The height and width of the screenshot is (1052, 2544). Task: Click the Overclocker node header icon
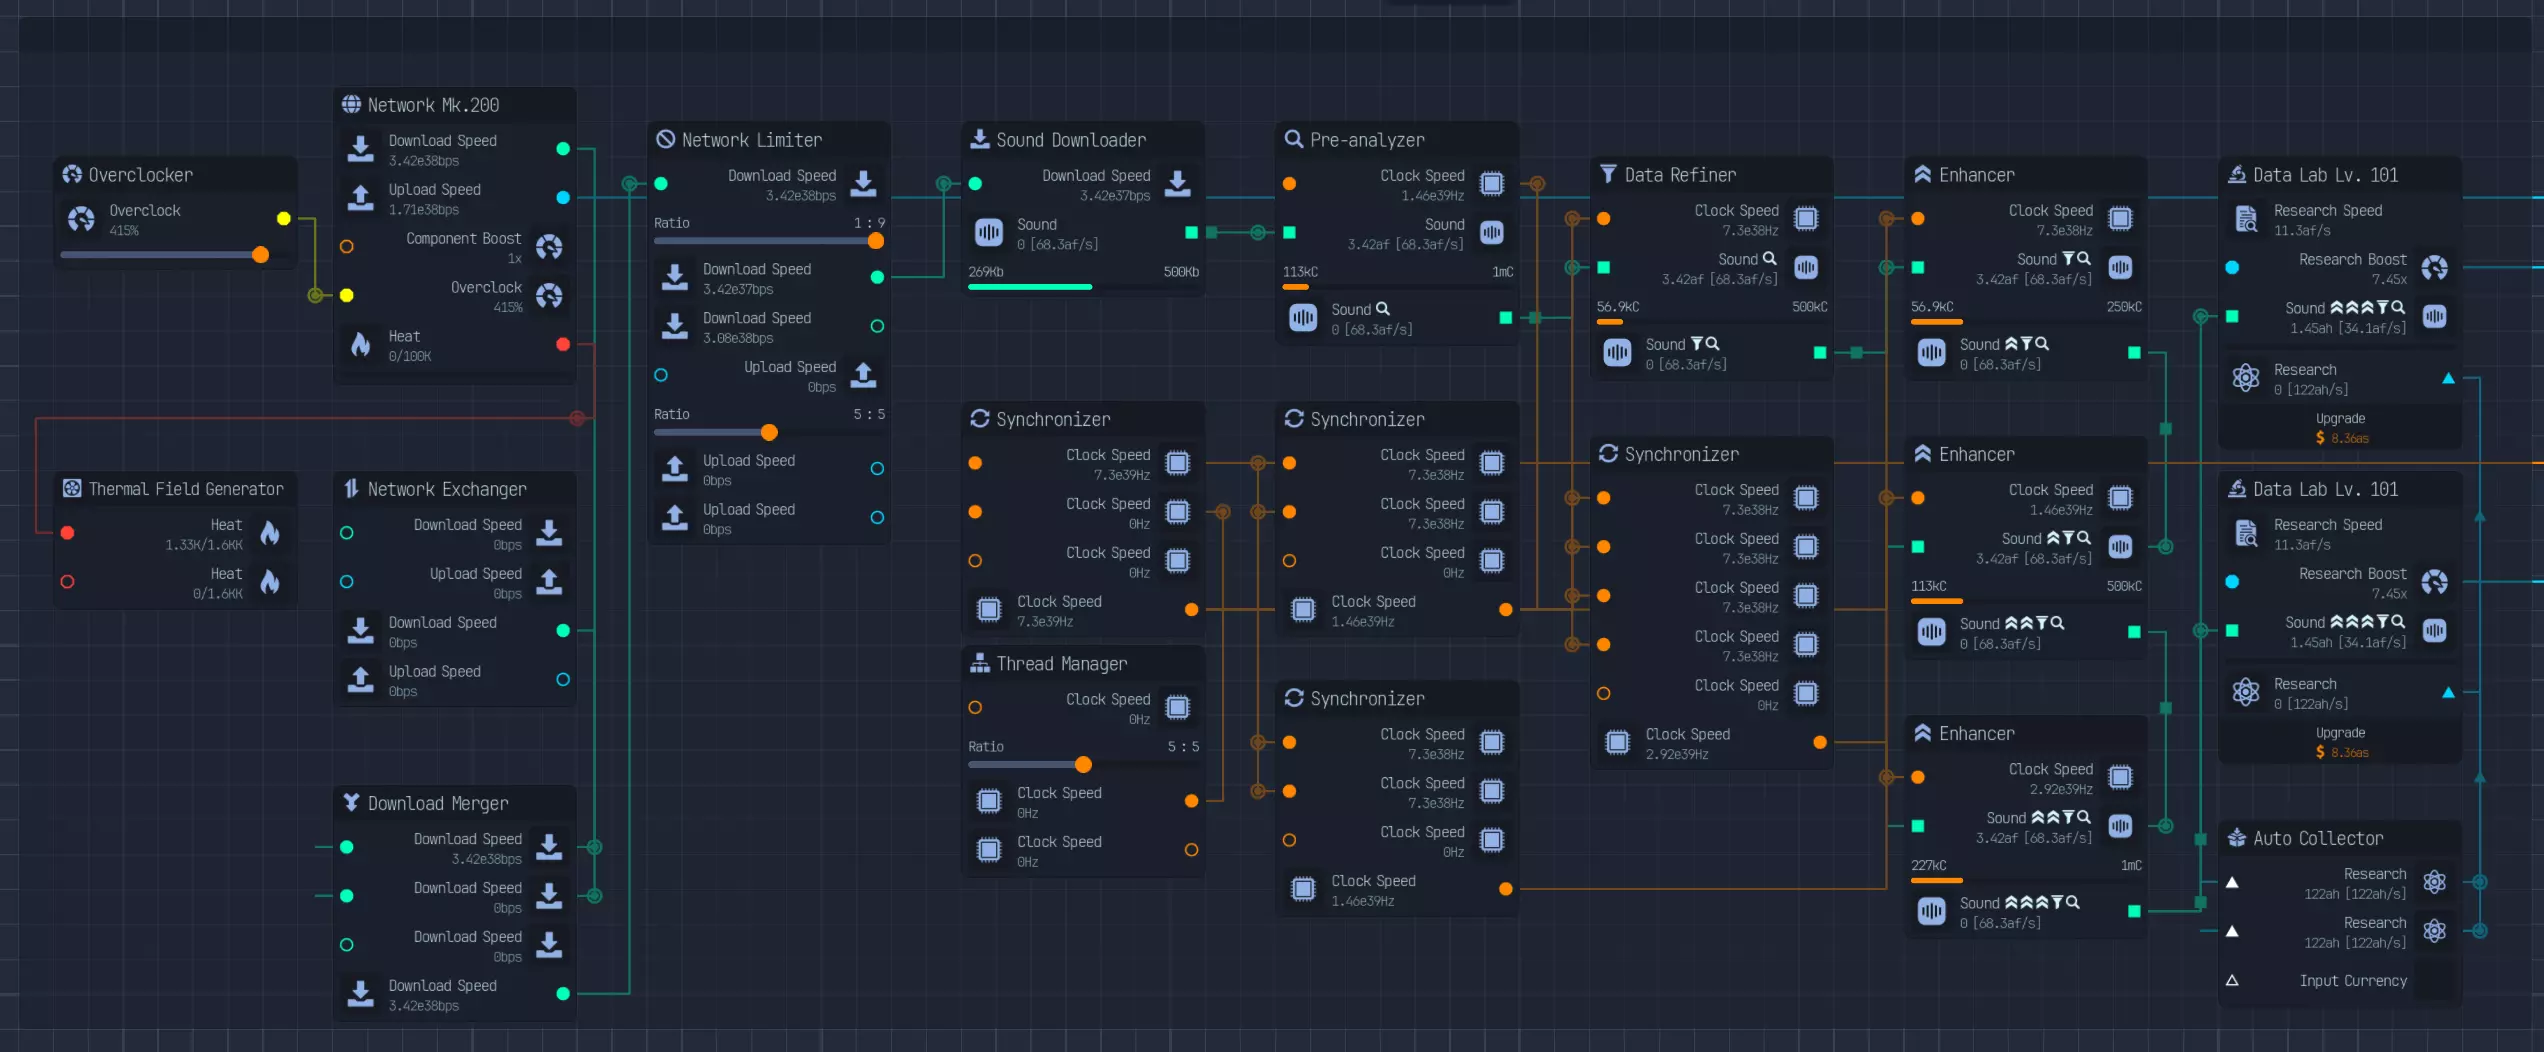(72, 174)
